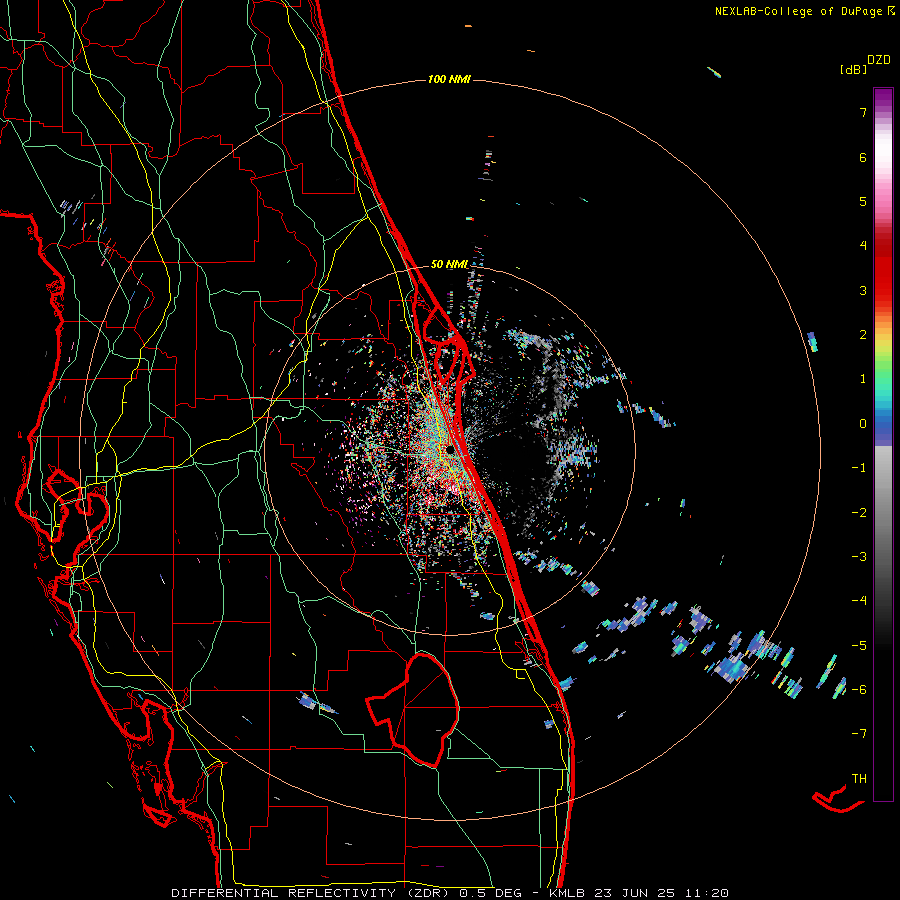Click the 1 value on color scale
Image resolution: width=900 pixels, height=900 pixels.
[x=863, y=379]
